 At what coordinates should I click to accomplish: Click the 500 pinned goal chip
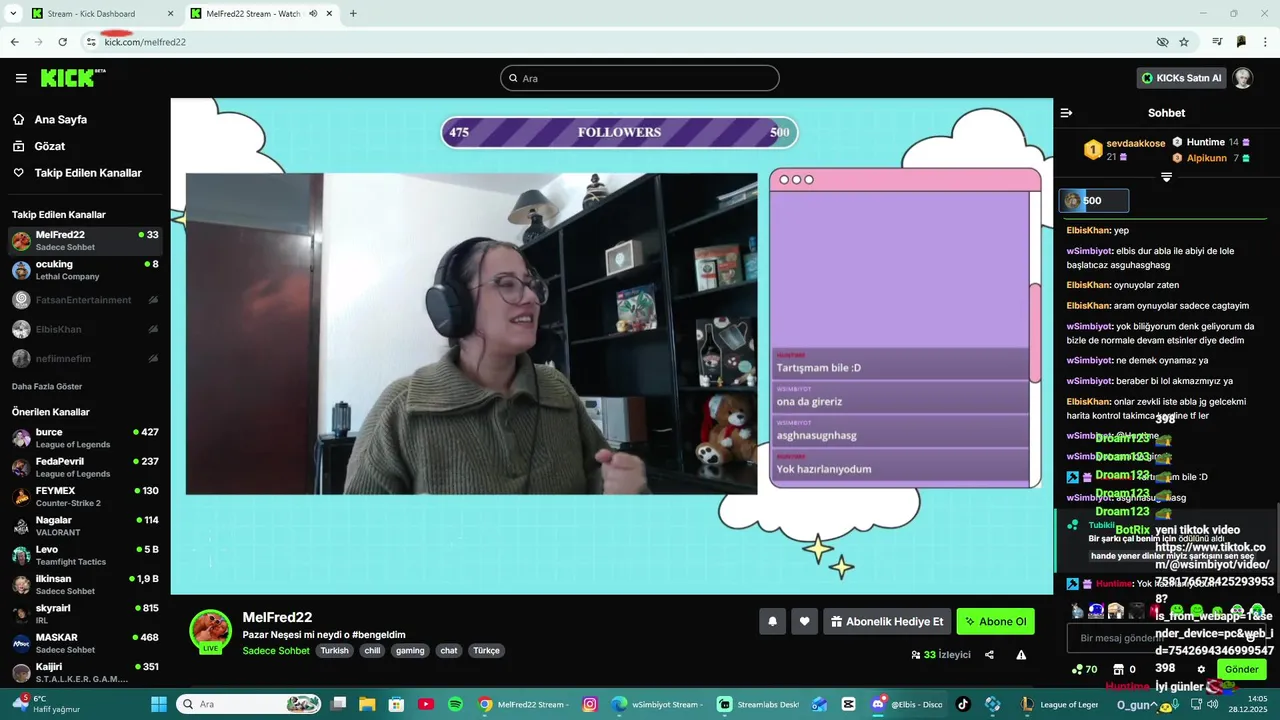coord(1094,201)
